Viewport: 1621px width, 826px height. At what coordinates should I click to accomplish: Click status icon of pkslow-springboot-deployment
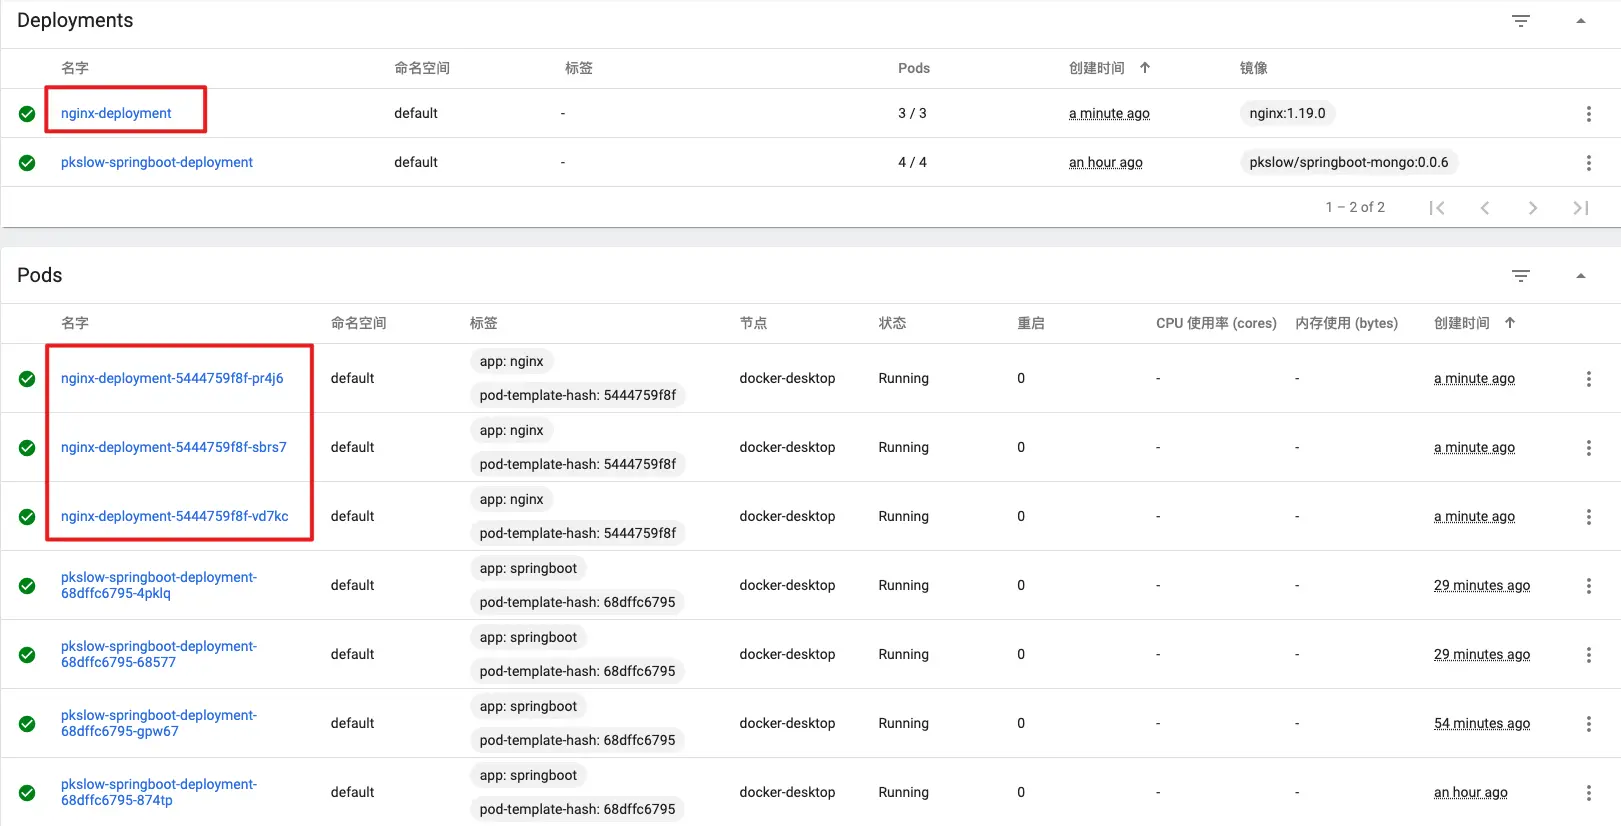[x=27, y=163]
